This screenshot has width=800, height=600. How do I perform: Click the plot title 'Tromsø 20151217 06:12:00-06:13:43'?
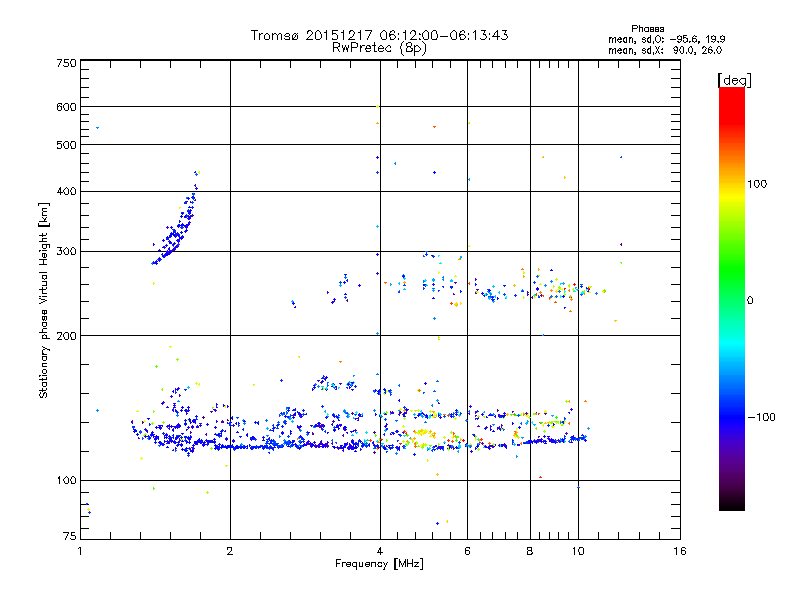click(x=379, y=35)
